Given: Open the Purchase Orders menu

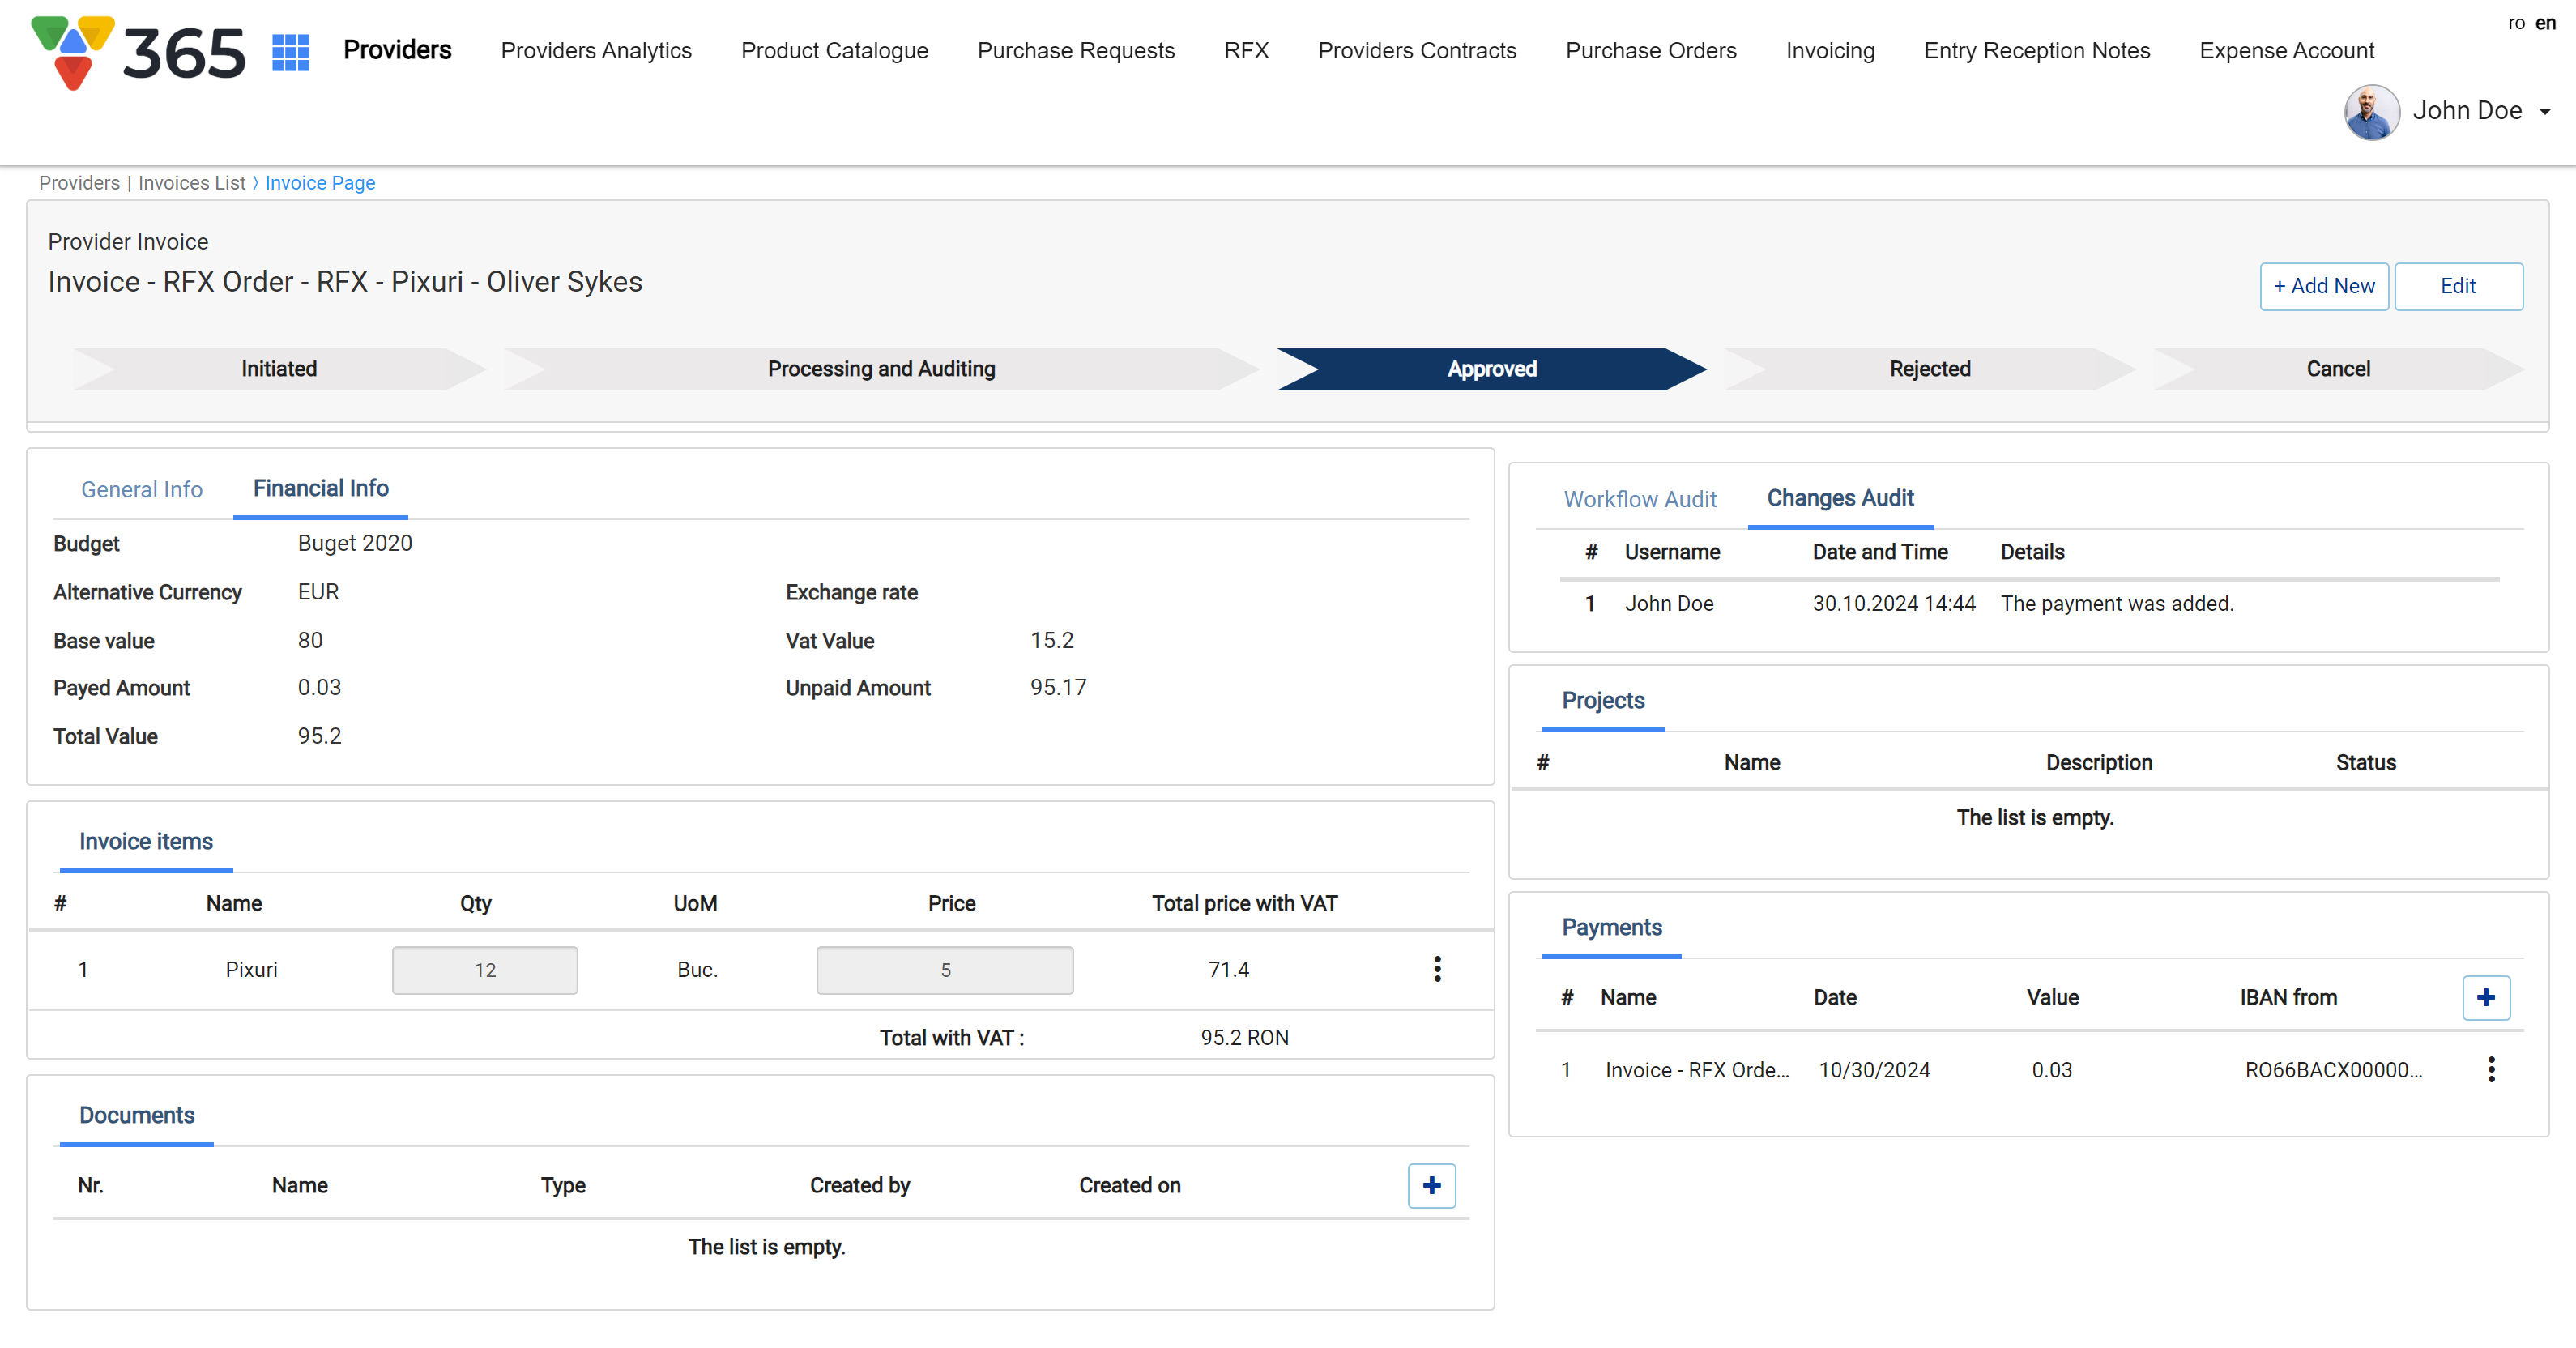Looking at the screenshot, I should pos(1650,51).
